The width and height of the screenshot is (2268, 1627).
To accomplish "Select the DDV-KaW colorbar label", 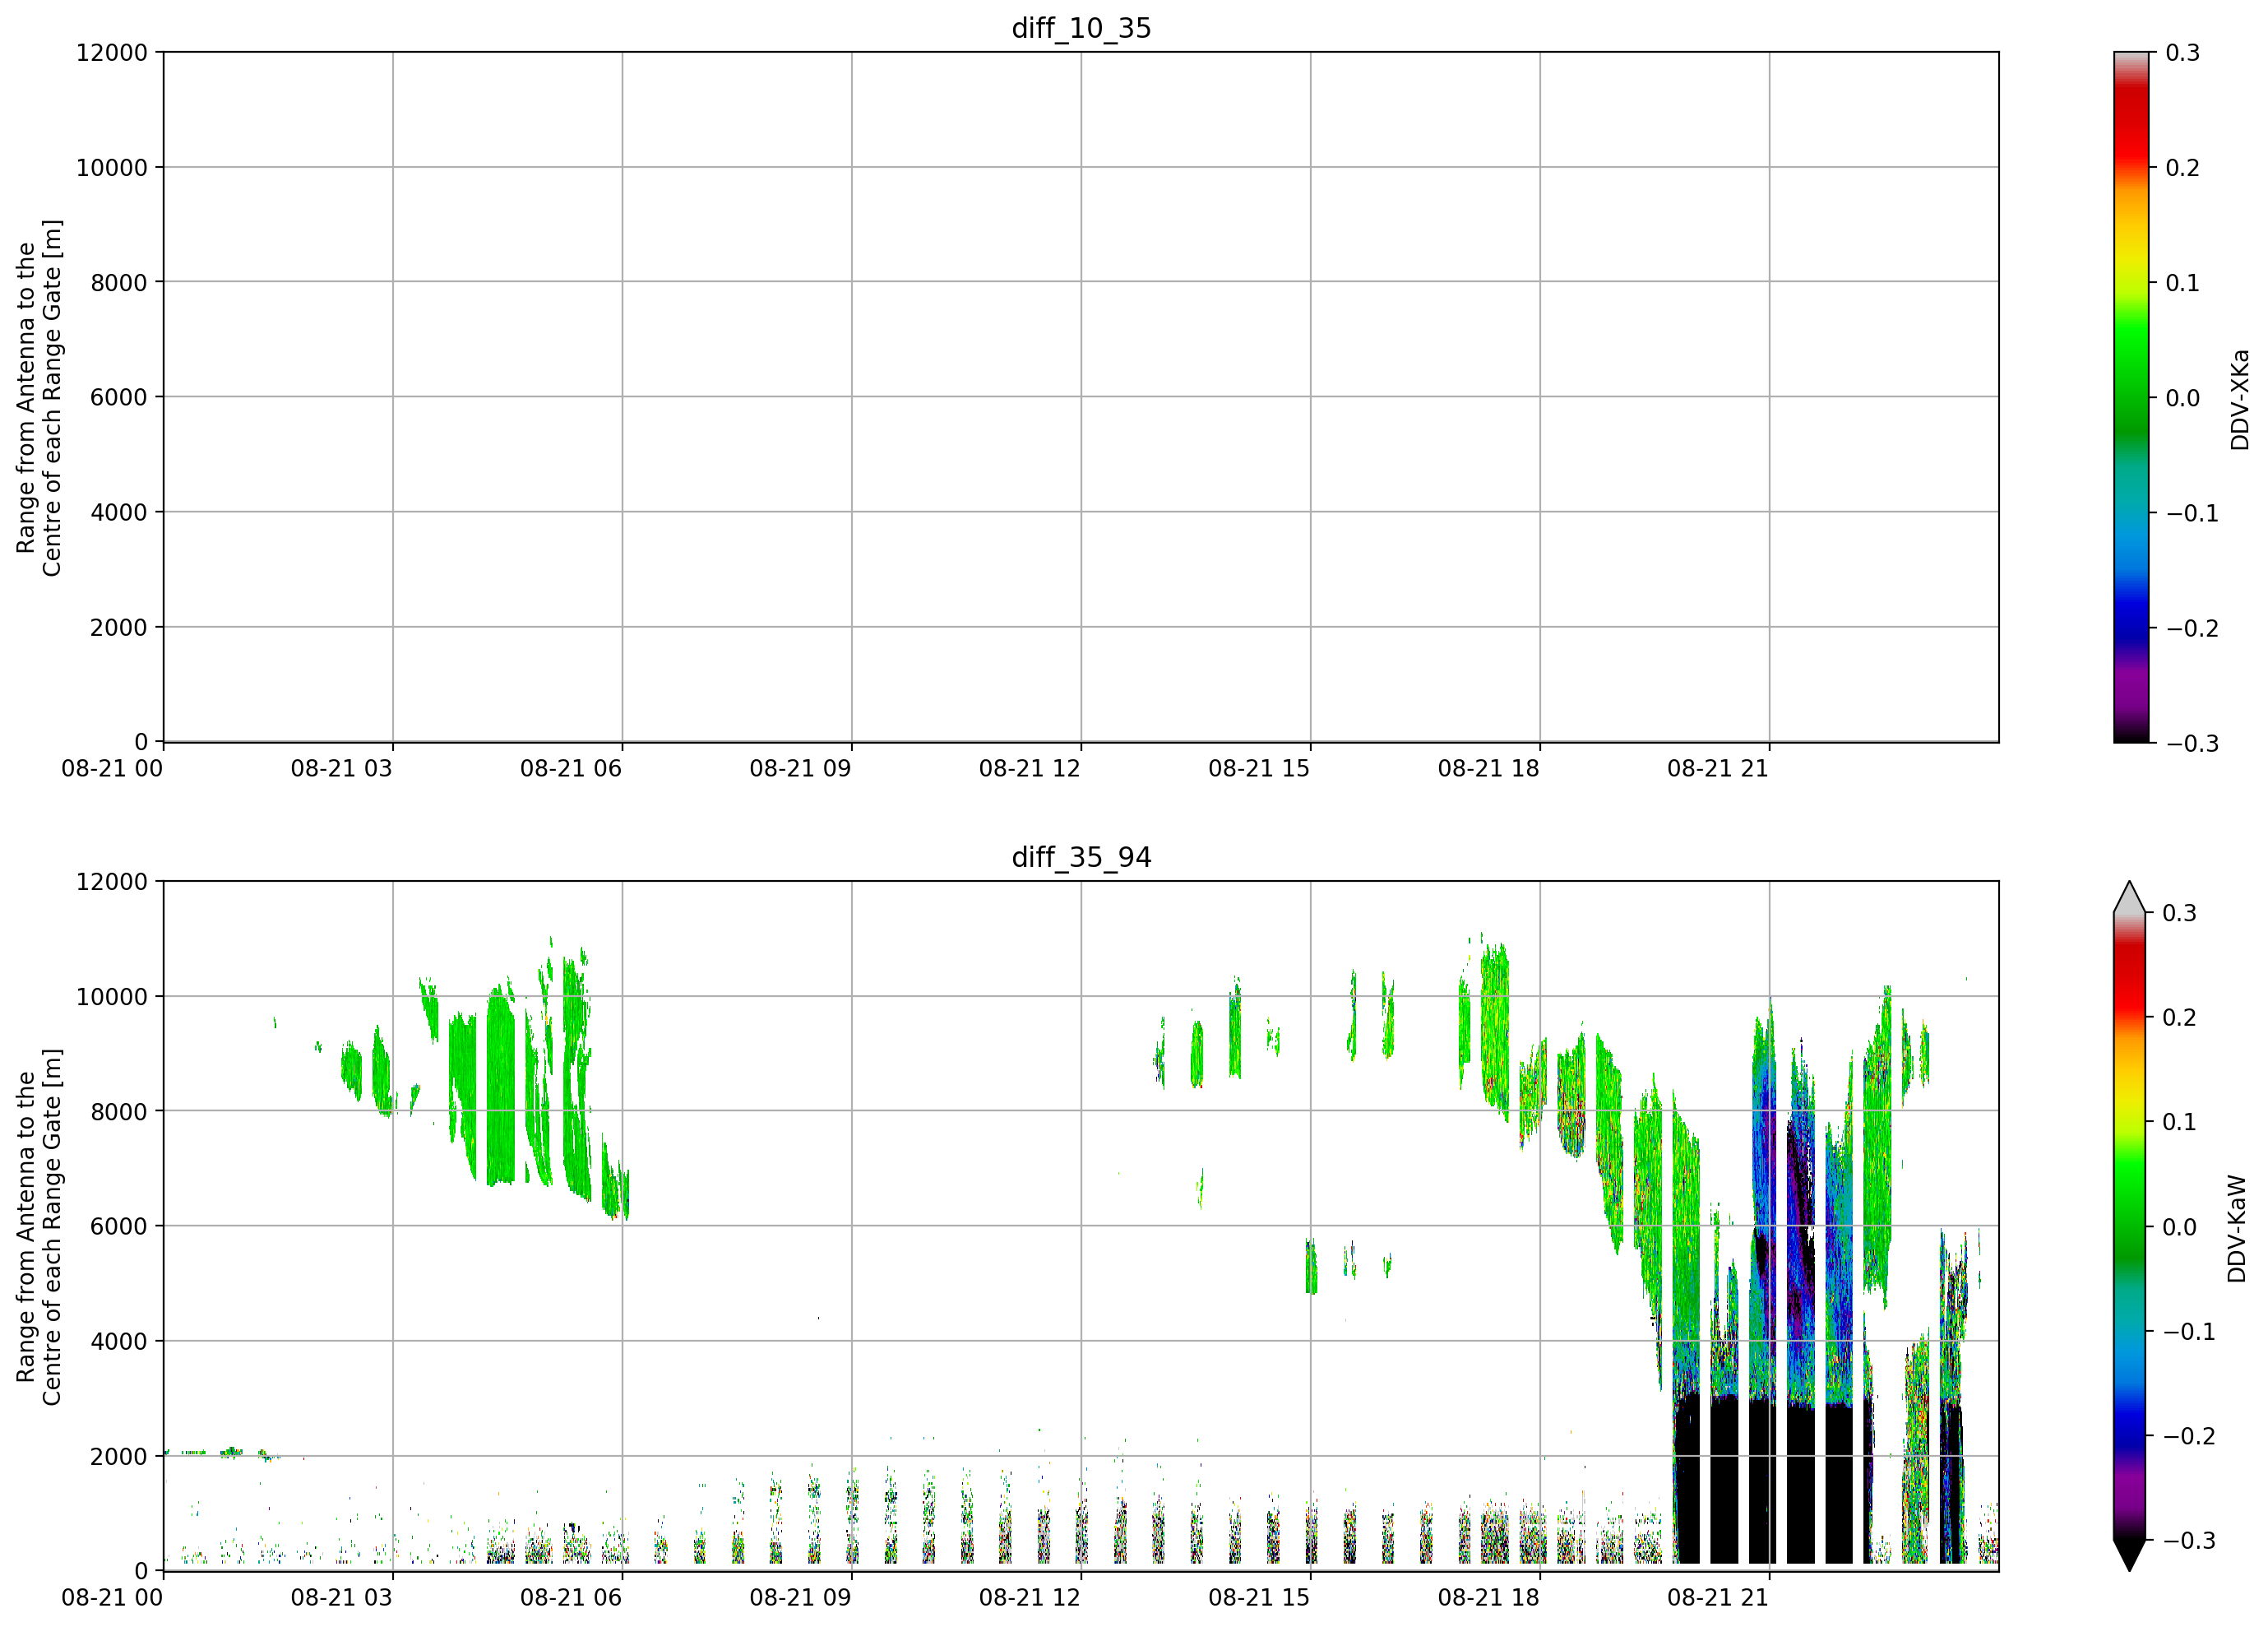I will tap(2237, 1228).
